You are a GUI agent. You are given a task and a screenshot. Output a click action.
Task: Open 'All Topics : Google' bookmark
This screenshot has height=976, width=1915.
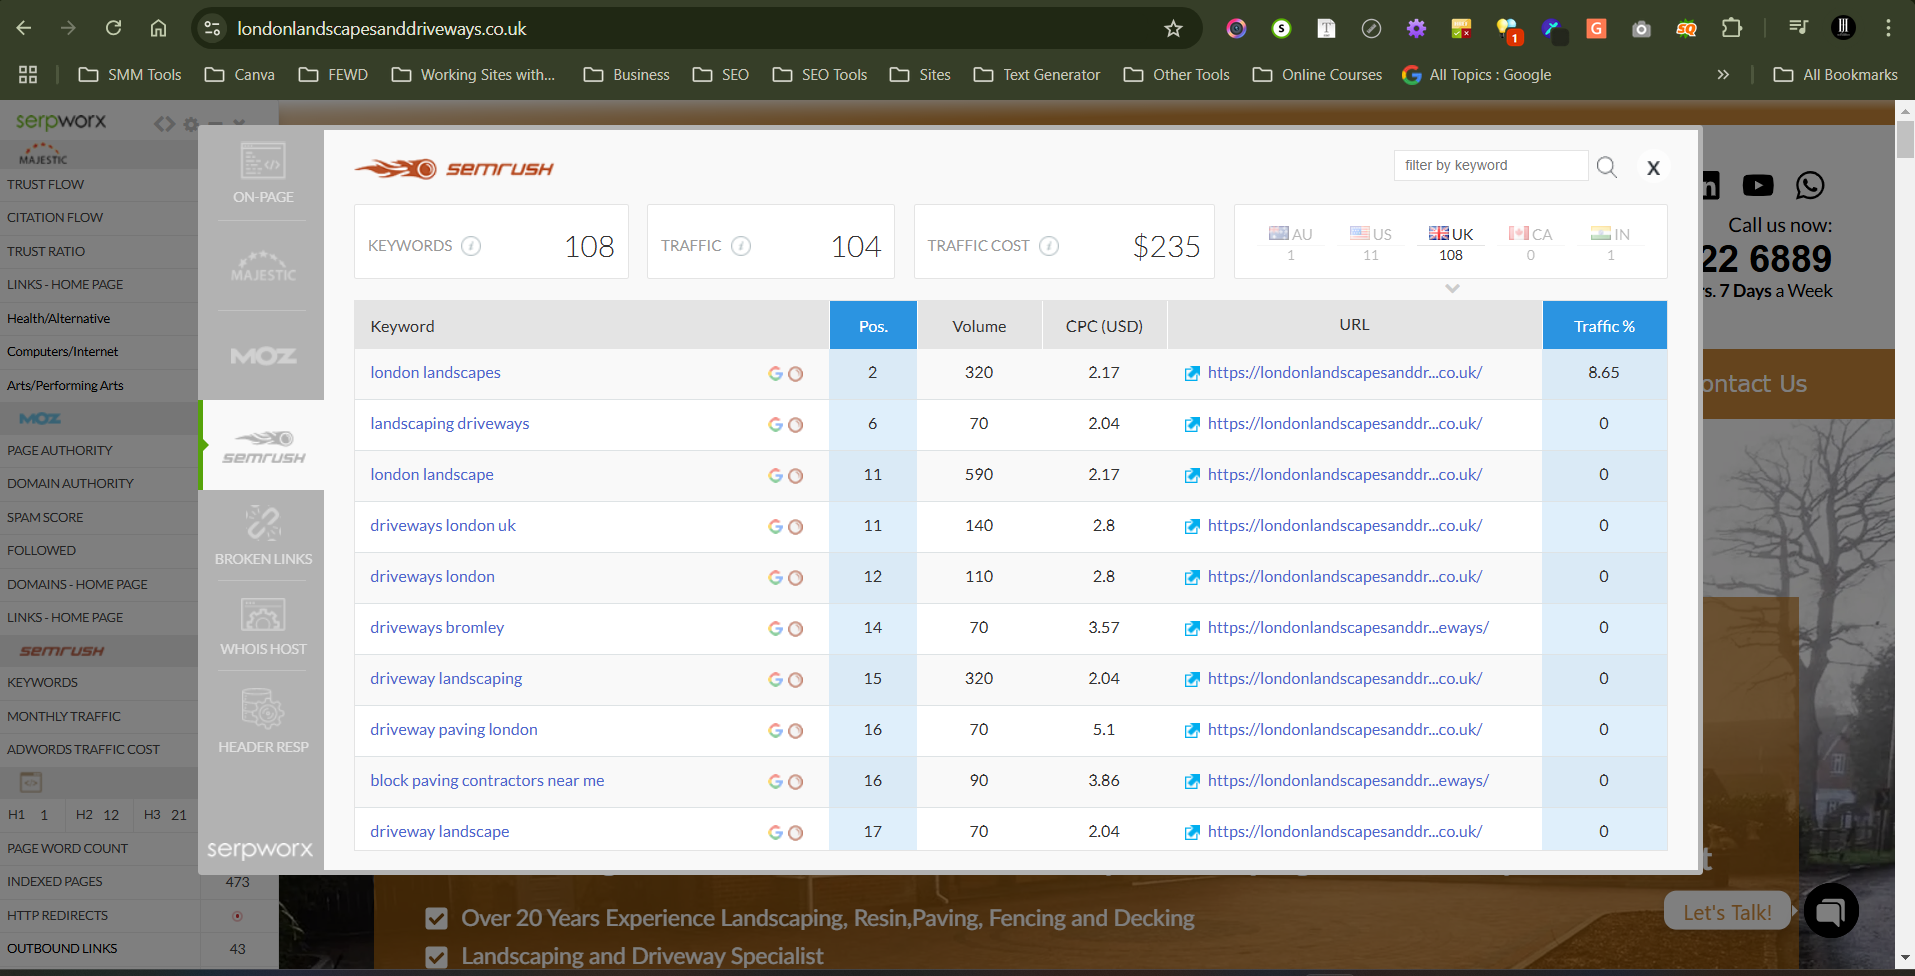click(x=1477, y=74)
